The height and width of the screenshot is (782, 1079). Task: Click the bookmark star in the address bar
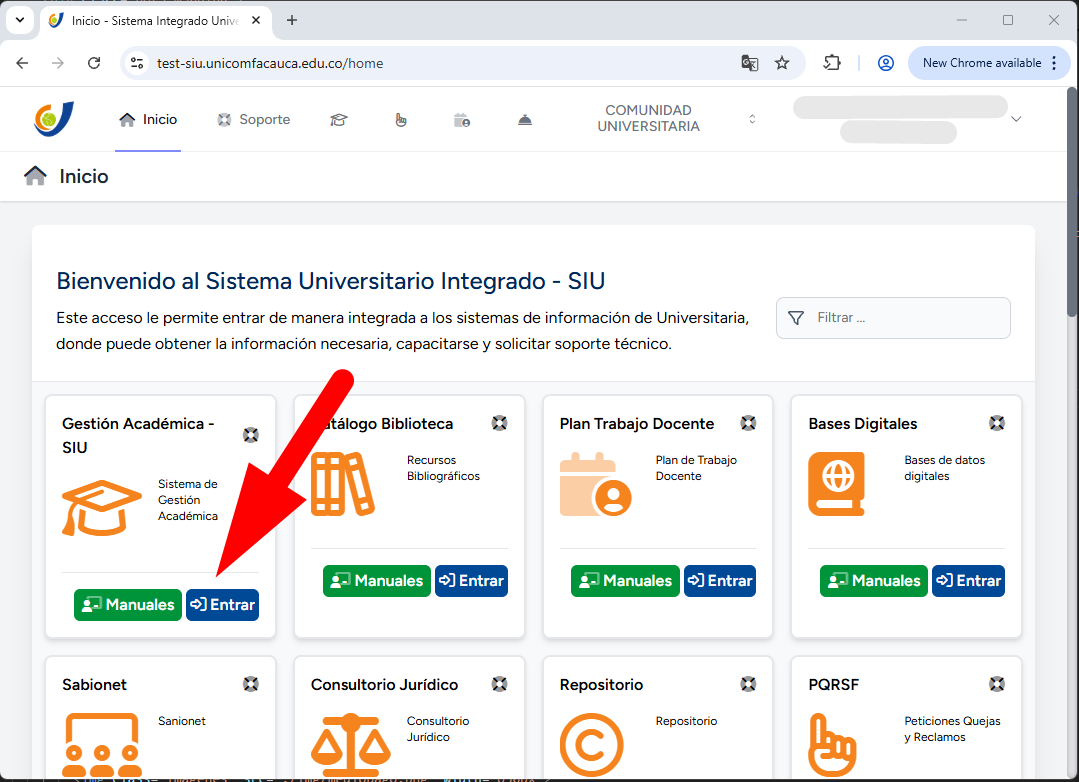point(783,62)
